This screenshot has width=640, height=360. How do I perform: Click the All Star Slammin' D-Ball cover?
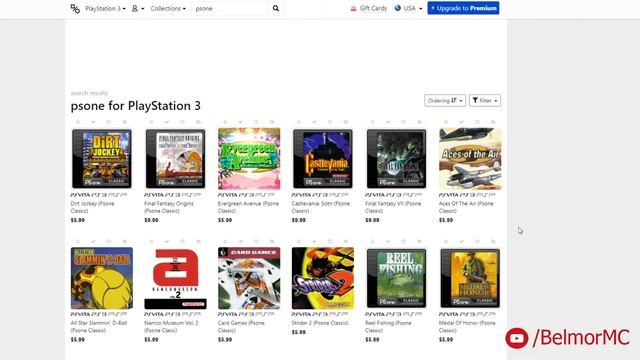coord(102,278)
